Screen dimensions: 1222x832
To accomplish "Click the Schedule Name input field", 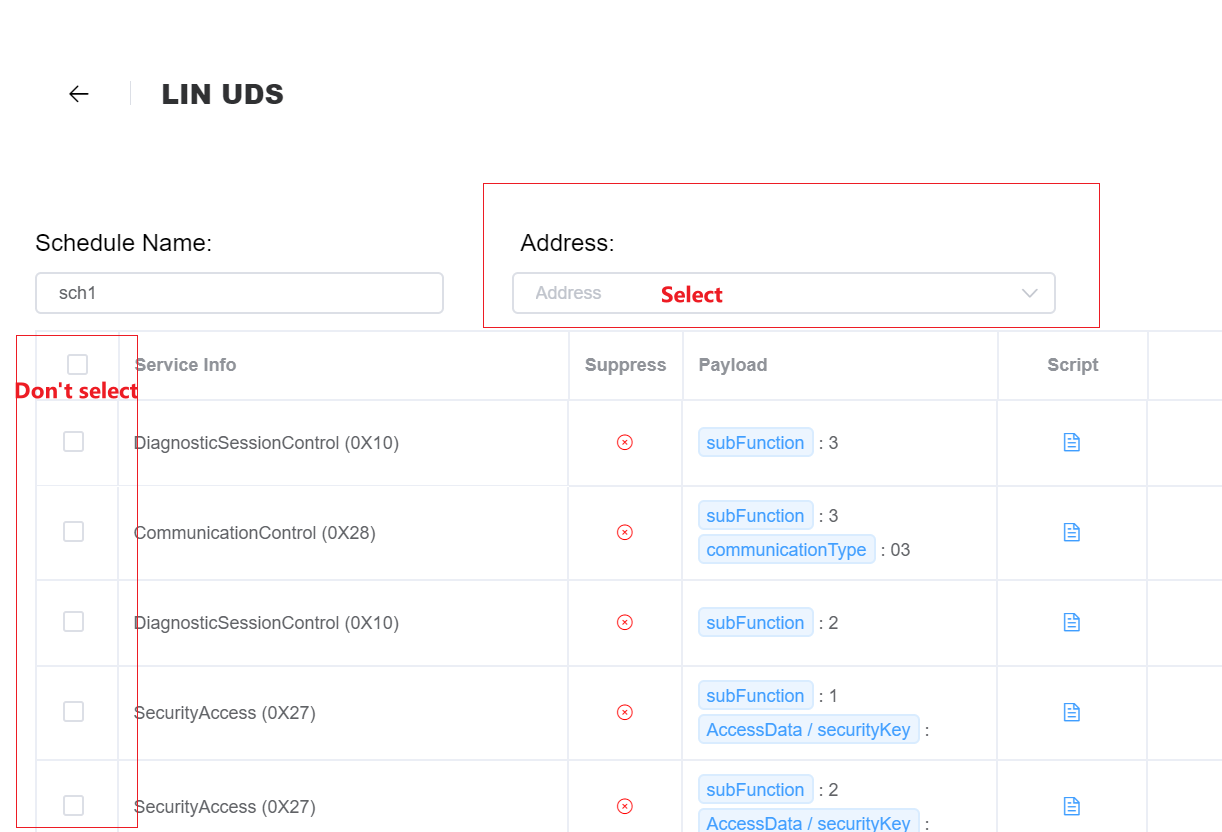I will 239,292.
